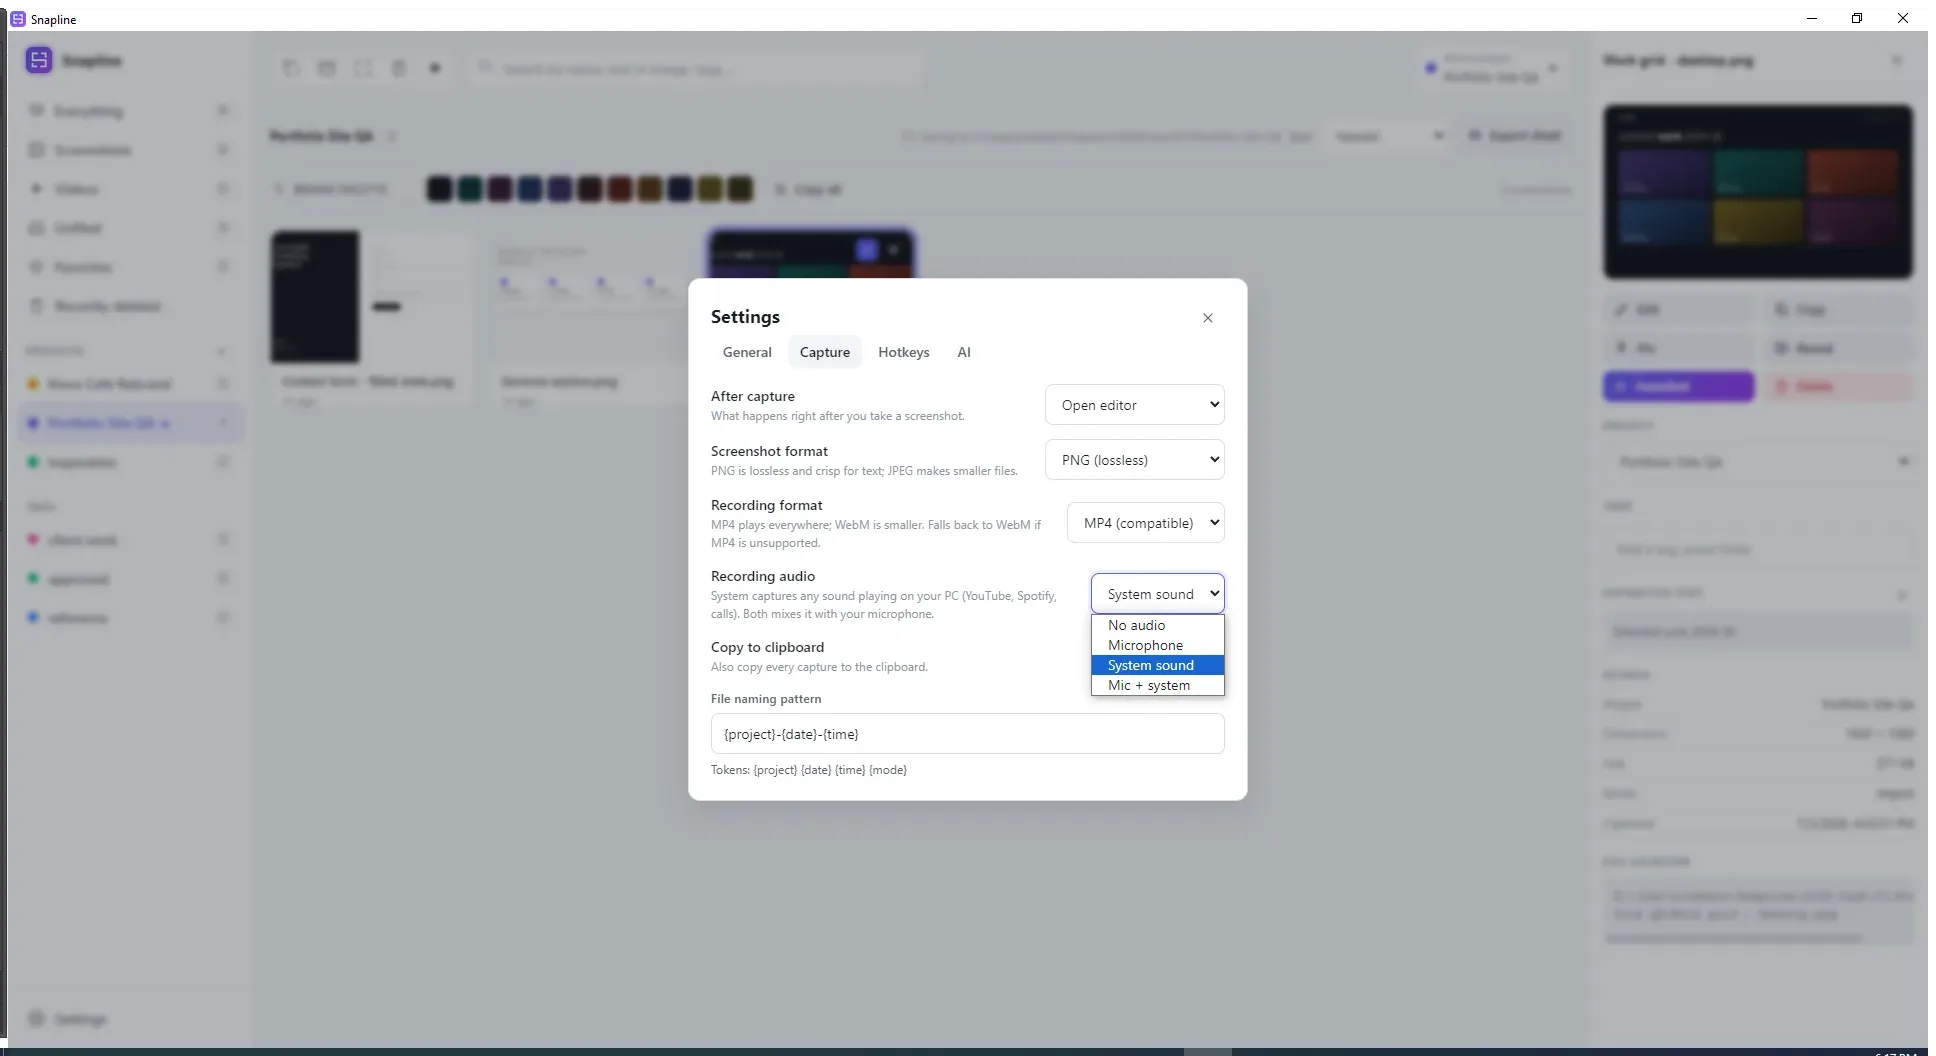Viewport: 1936px width, 1056px height.
Task: Open the Favorites view in the sidebar
Action: 128,267
